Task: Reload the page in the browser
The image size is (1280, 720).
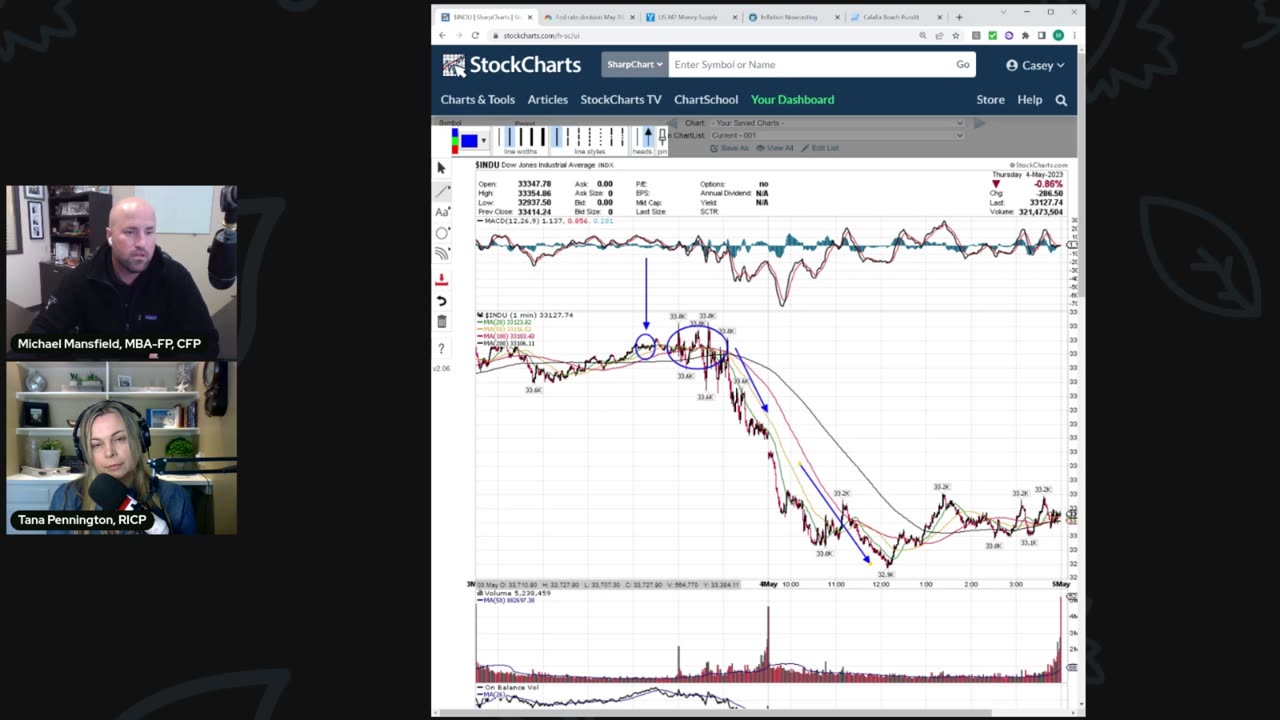Action: pyautogui.click(x=475, y=36)
